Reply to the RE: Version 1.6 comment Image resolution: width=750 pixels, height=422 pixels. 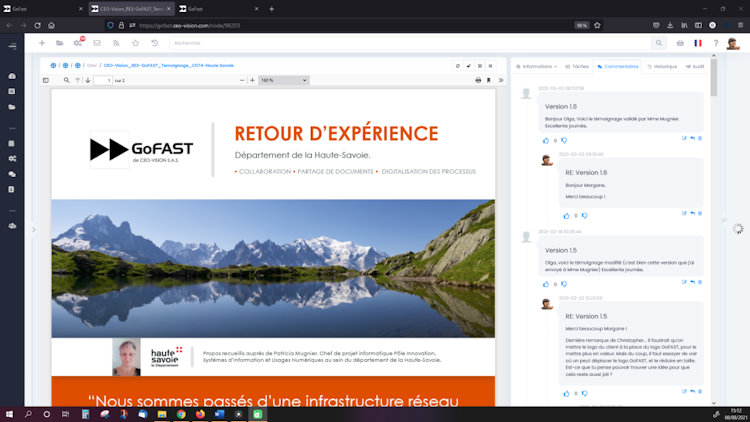click(693, 213)
